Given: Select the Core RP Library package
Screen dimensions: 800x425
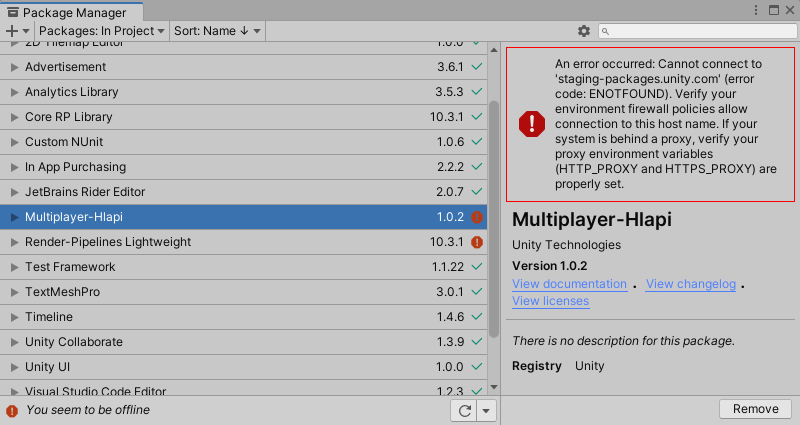Looking at the screenshot, I should tap(243, 117).
